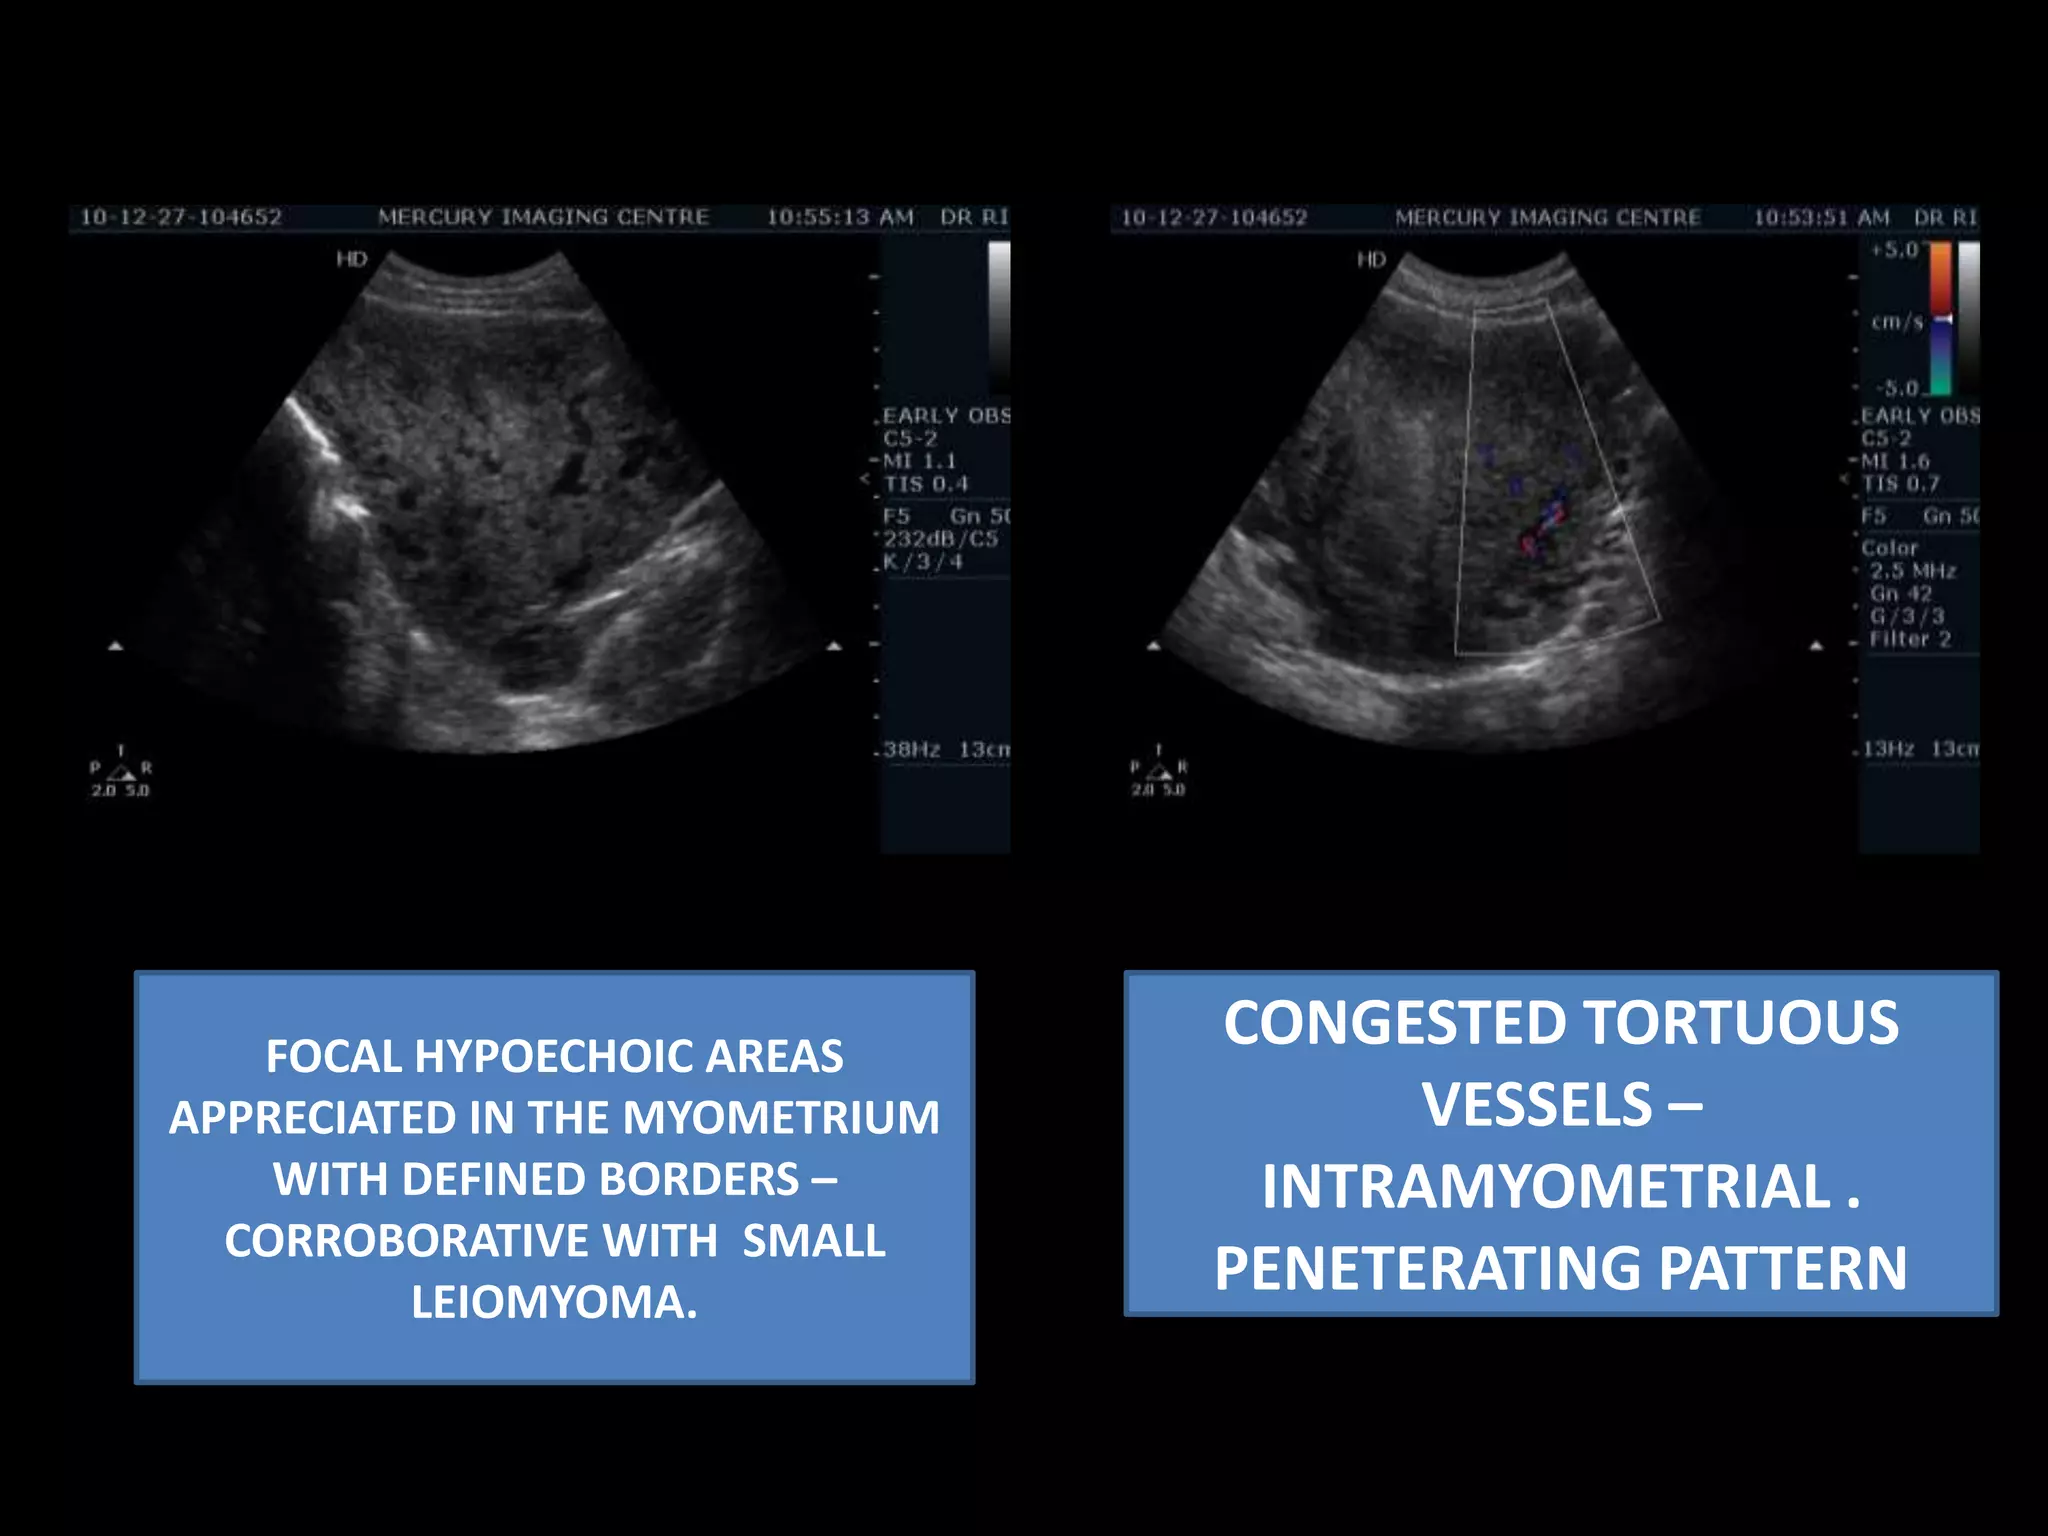
Task: Click the '13Hz 13cm' frame rate text
Action: coord(1920,749)
